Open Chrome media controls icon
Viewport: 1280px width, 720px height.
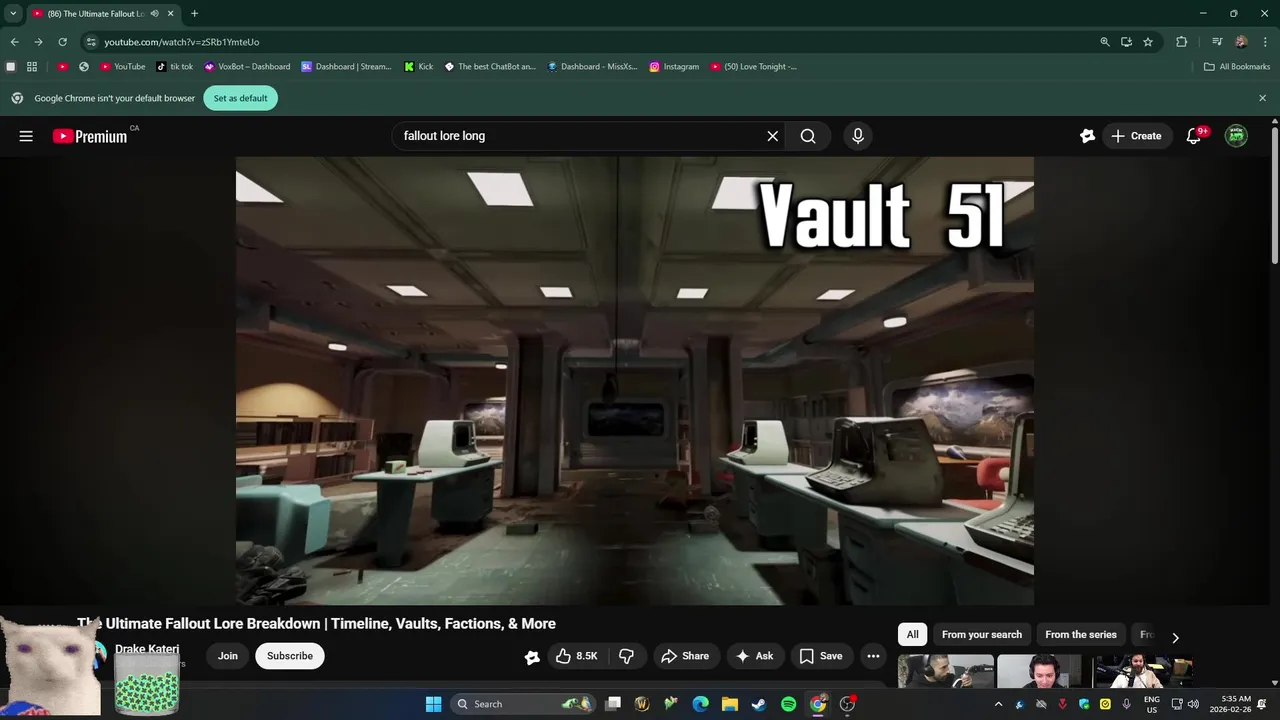pos(1217,42)
